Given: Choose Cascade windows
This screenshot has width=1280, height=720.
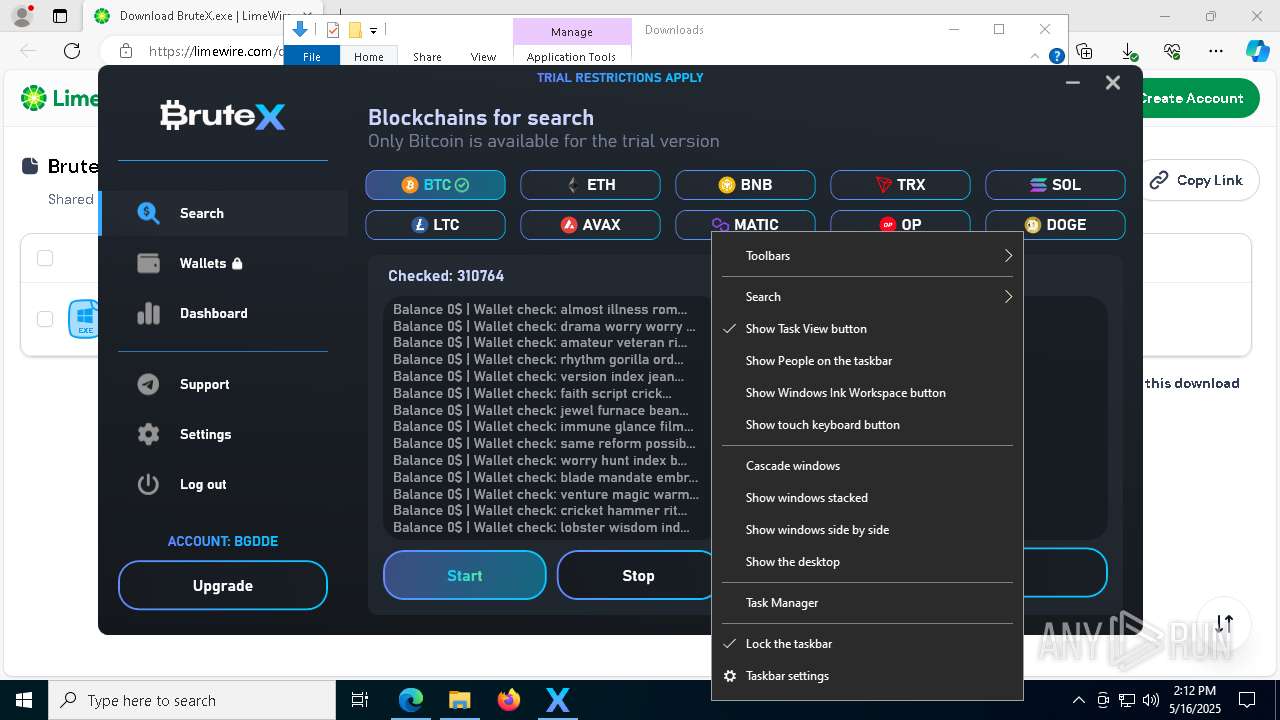Looking at the screenshot, I should point(867,466).
